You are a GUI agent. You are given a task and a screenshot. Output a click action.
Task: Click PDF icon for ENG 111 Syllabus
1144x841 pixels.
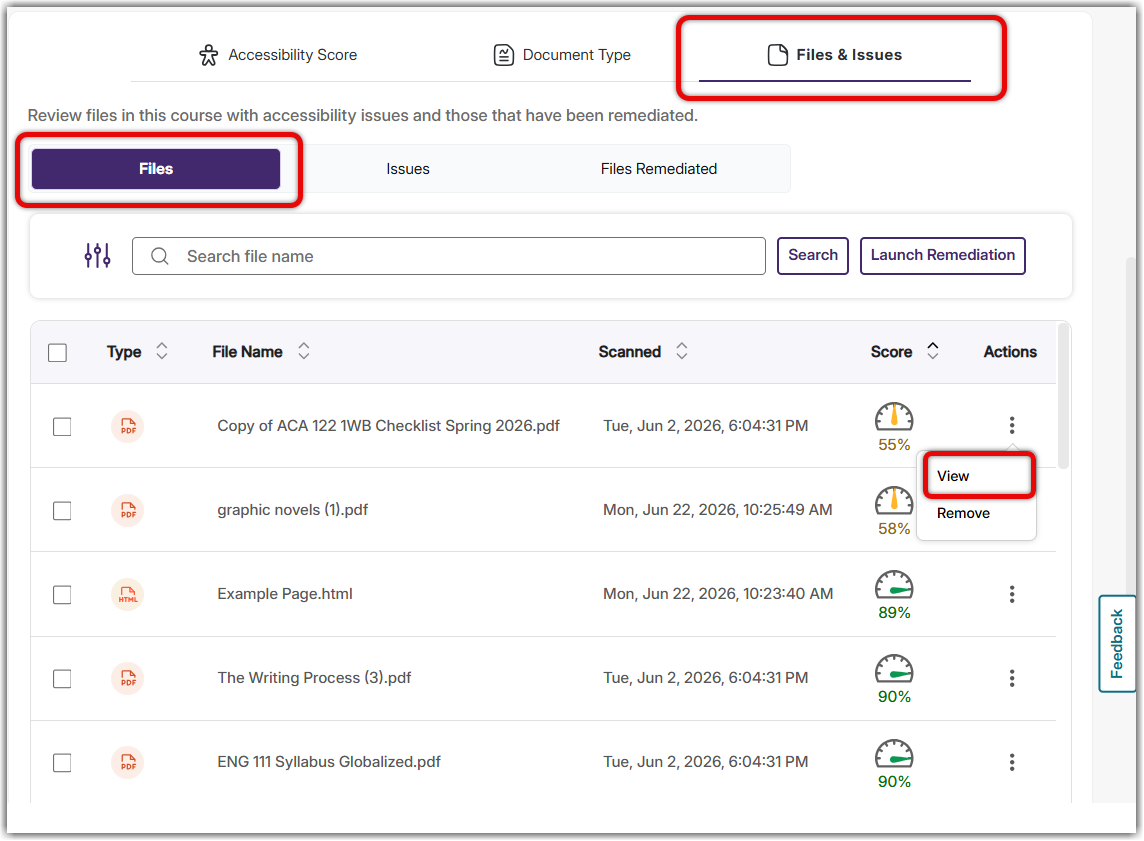(x=128, y=762)
